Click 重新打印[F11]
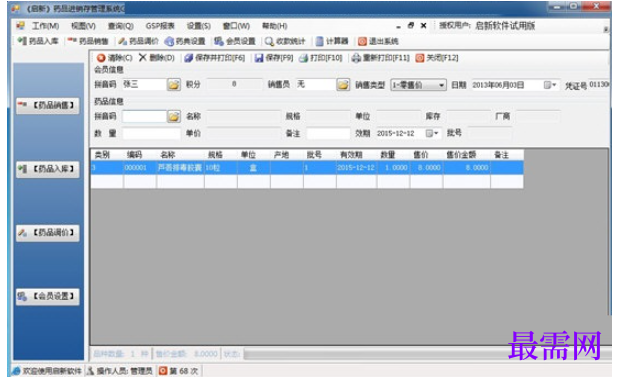This screenshot has width=620, height=377. coord(380,58)
